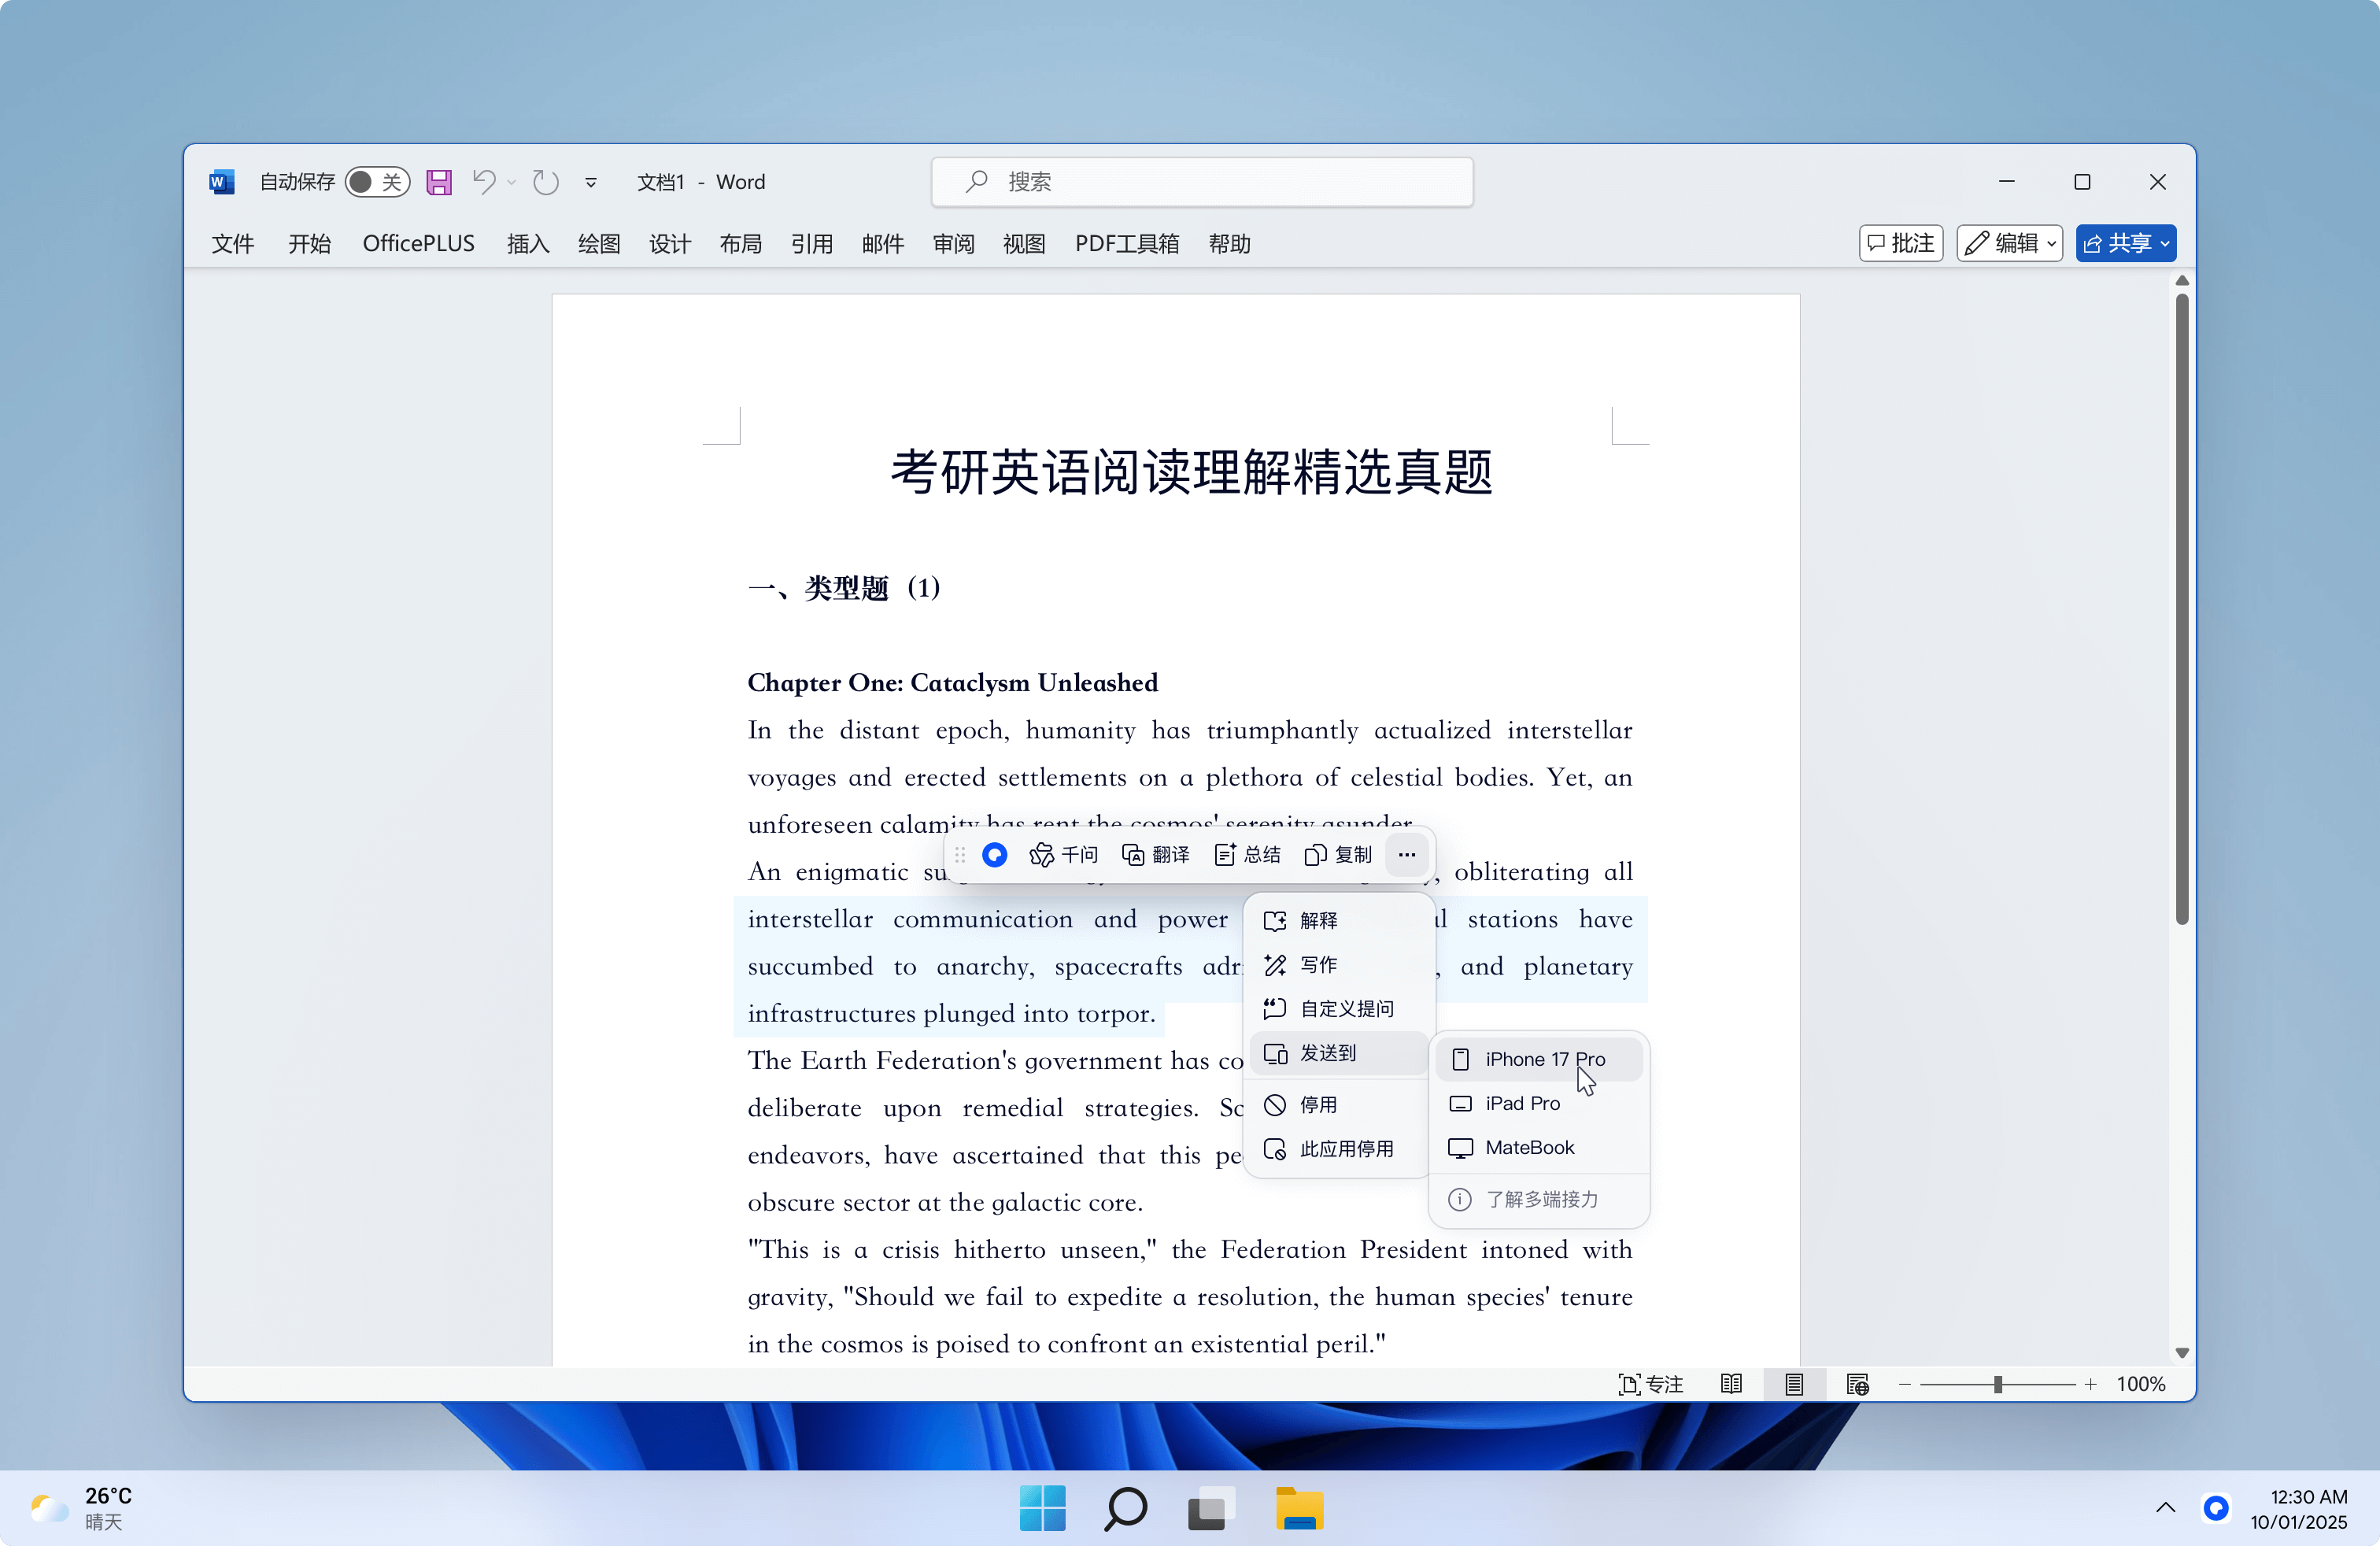Click the save icon in title bar

coord(439,182)
